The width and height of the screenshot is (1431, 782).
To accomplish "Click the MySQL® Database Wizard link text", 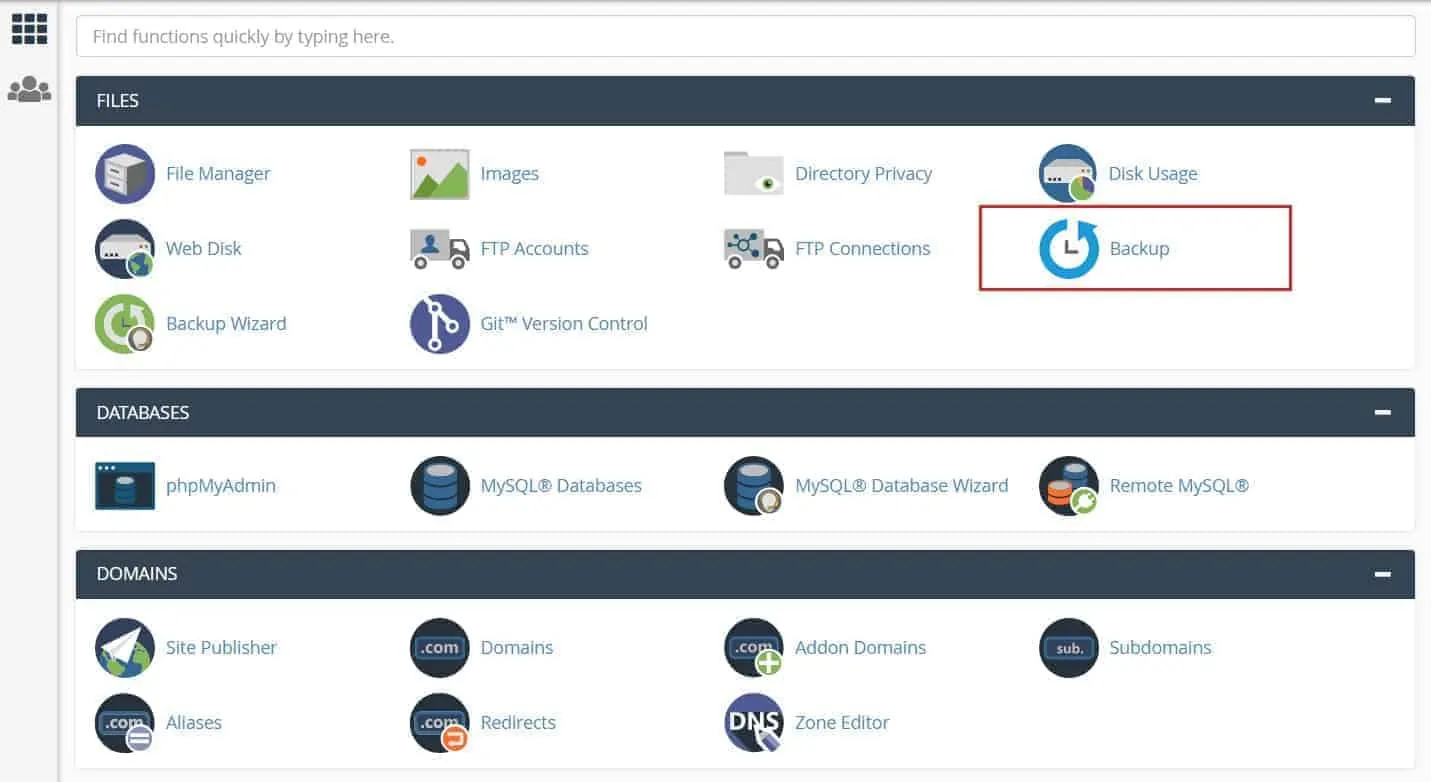I will pos(902,486).
